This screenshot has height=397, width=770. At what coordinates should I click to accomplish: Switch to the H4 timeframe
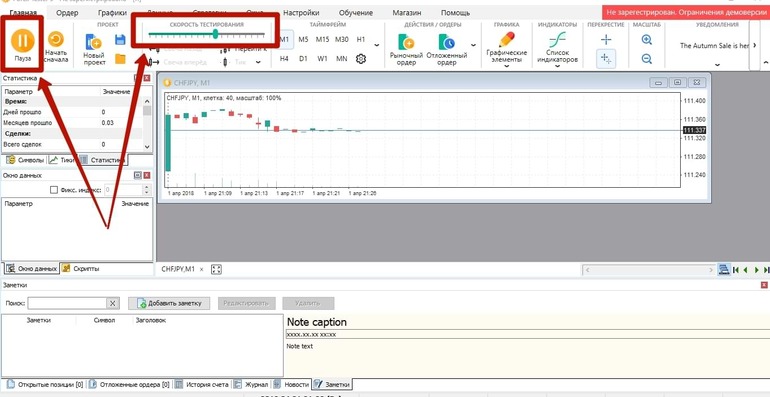[284, 59]
